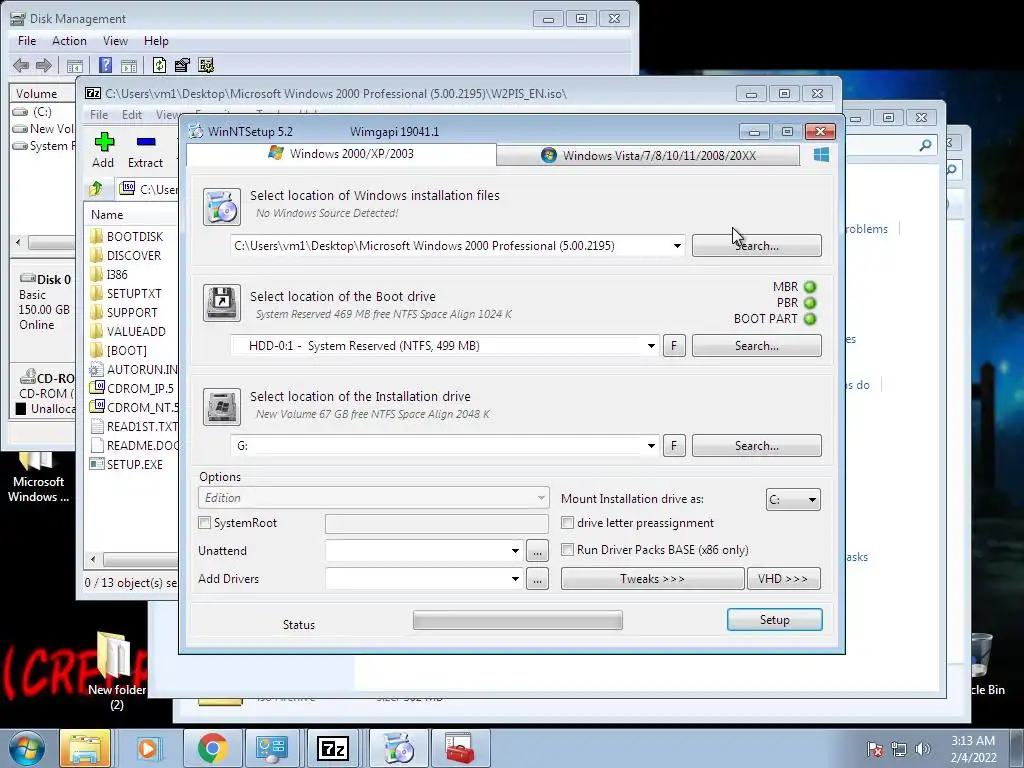
Task: Open the 7-Zip Edit menu
Action: (132, 115)
